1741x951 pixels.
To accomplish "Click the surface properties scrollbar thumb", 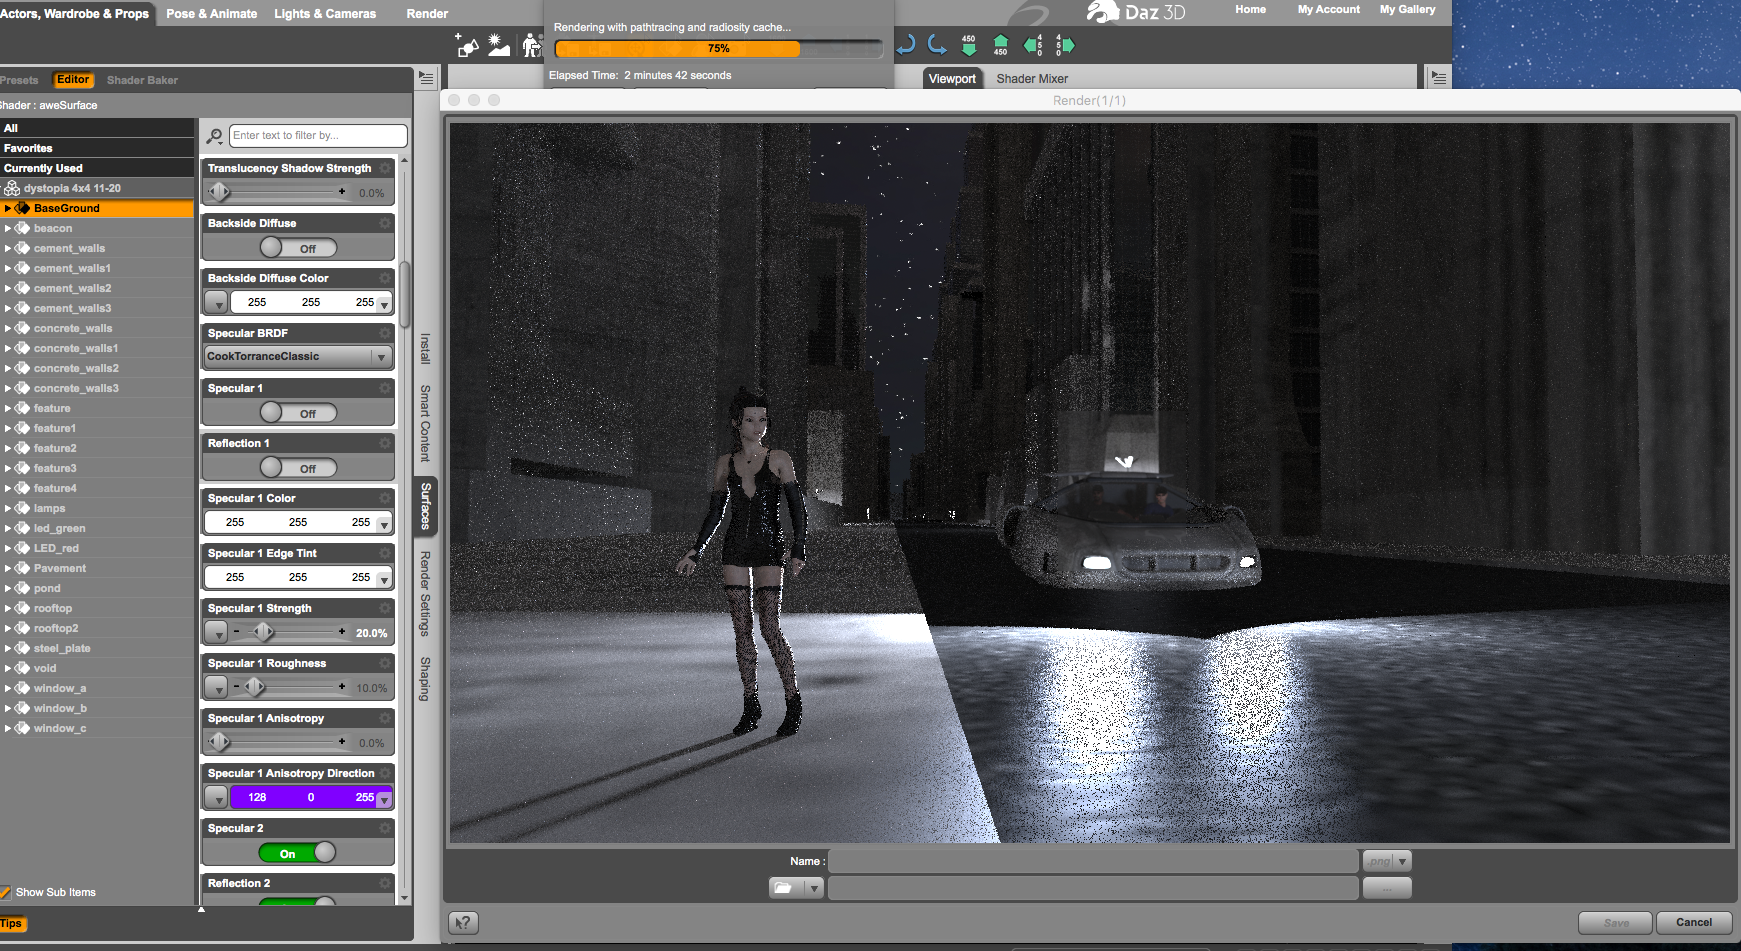I will [405, 295].
